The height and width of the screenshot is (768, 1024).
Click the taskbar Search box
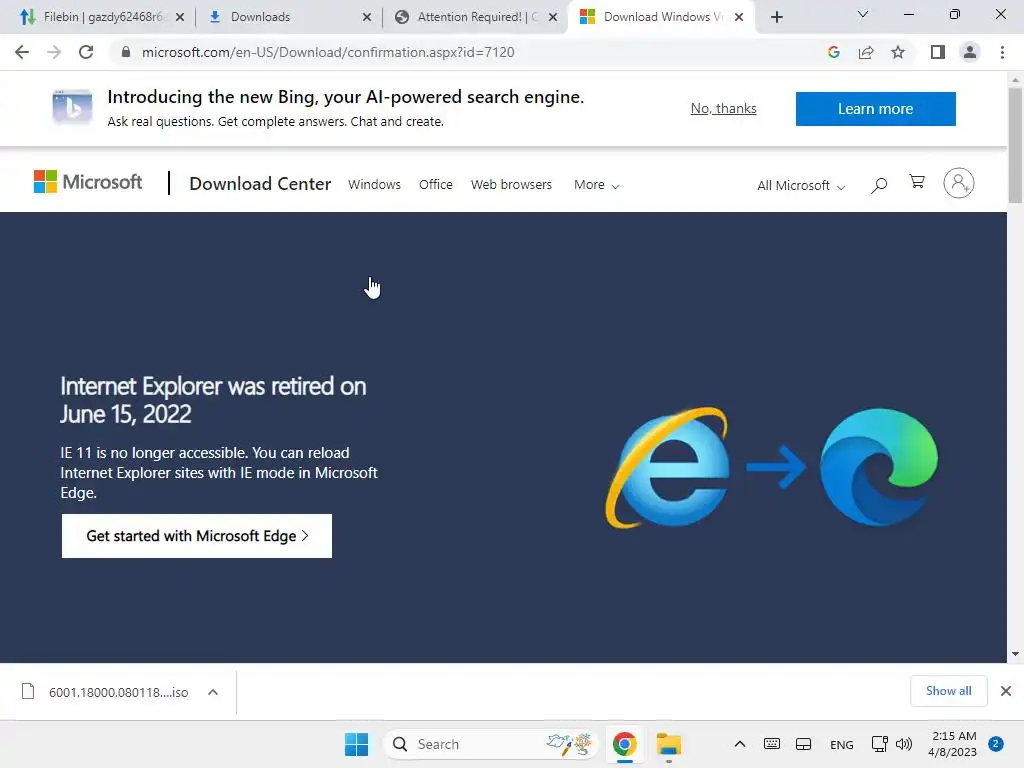pos(491,744)
